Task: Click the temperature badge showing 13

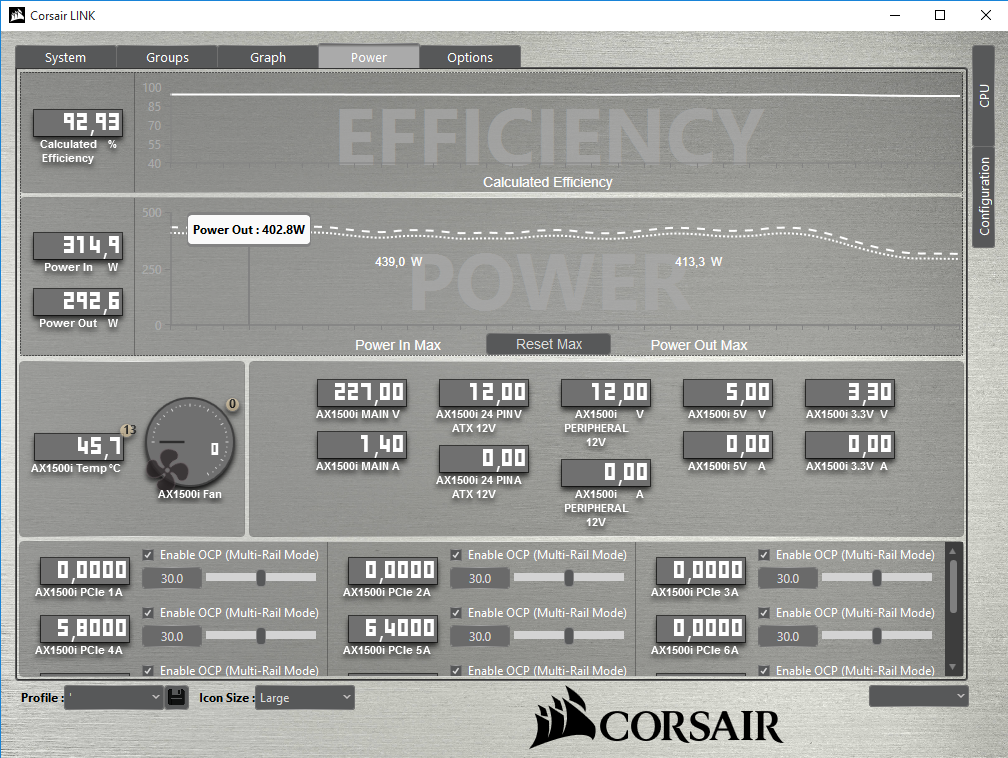Action: click(129, 429)
